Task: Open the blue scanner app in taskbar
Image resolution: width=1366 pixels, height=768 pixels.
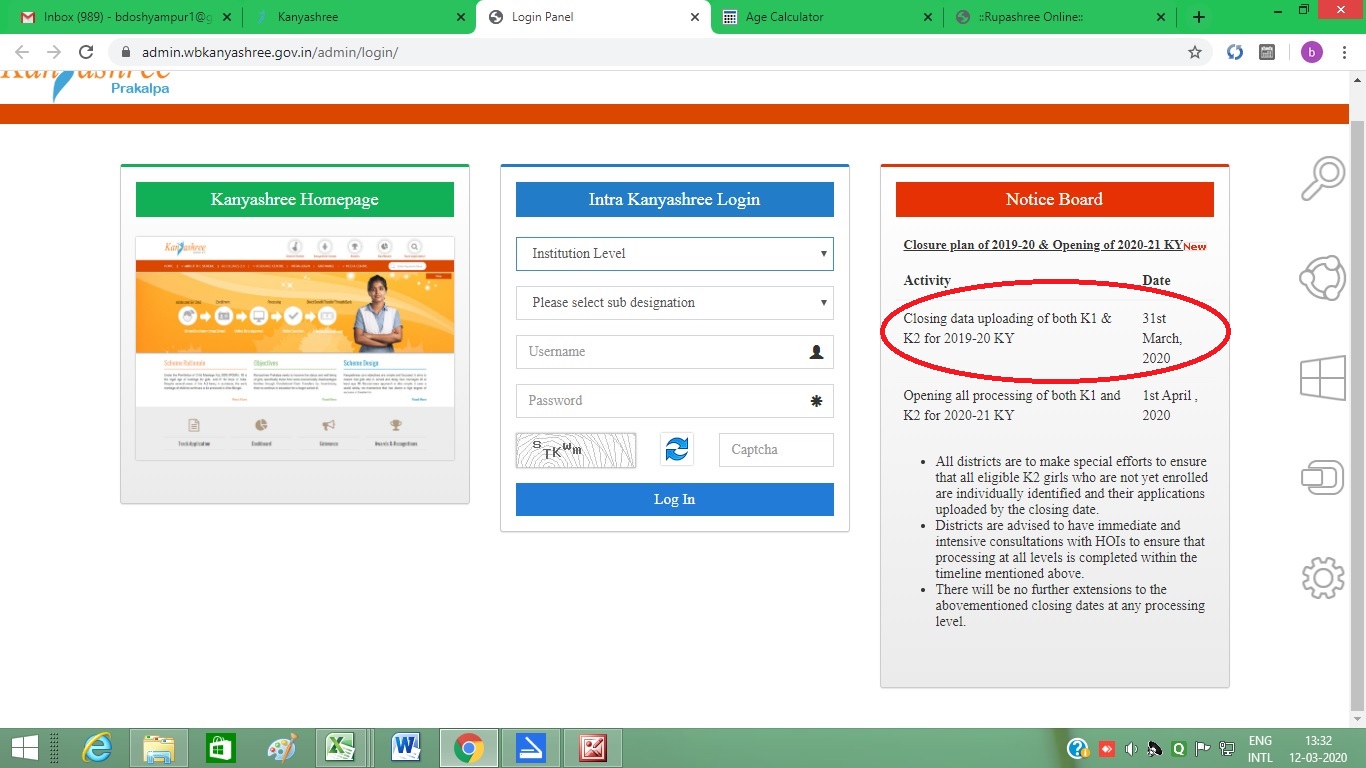Action: (x=531, y=748)
